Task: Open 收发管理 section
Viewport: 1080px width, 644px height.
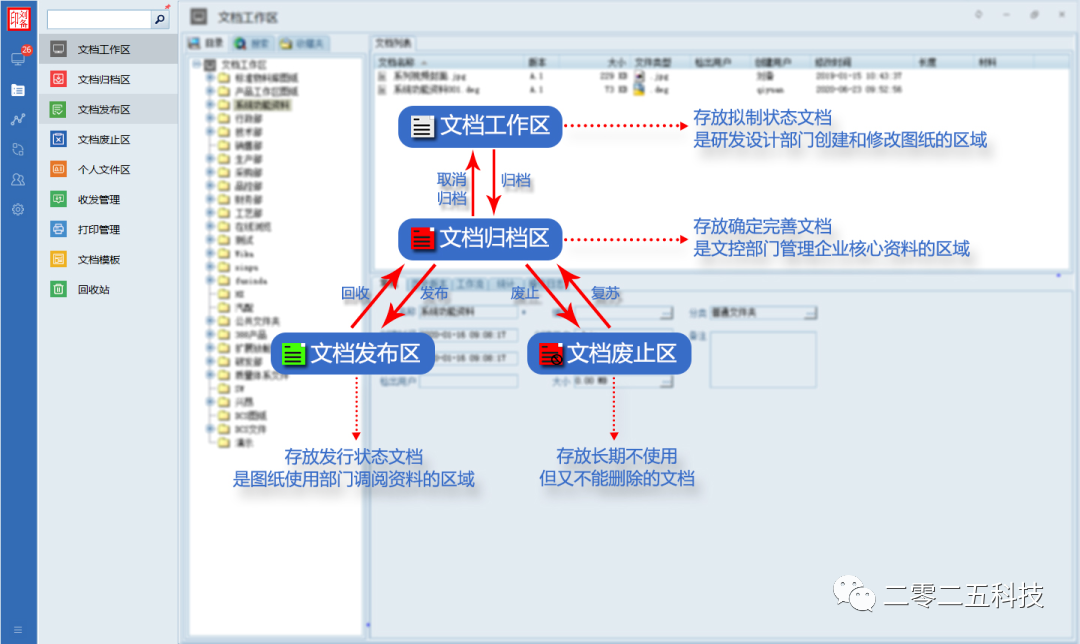Action: pos(98,199)
